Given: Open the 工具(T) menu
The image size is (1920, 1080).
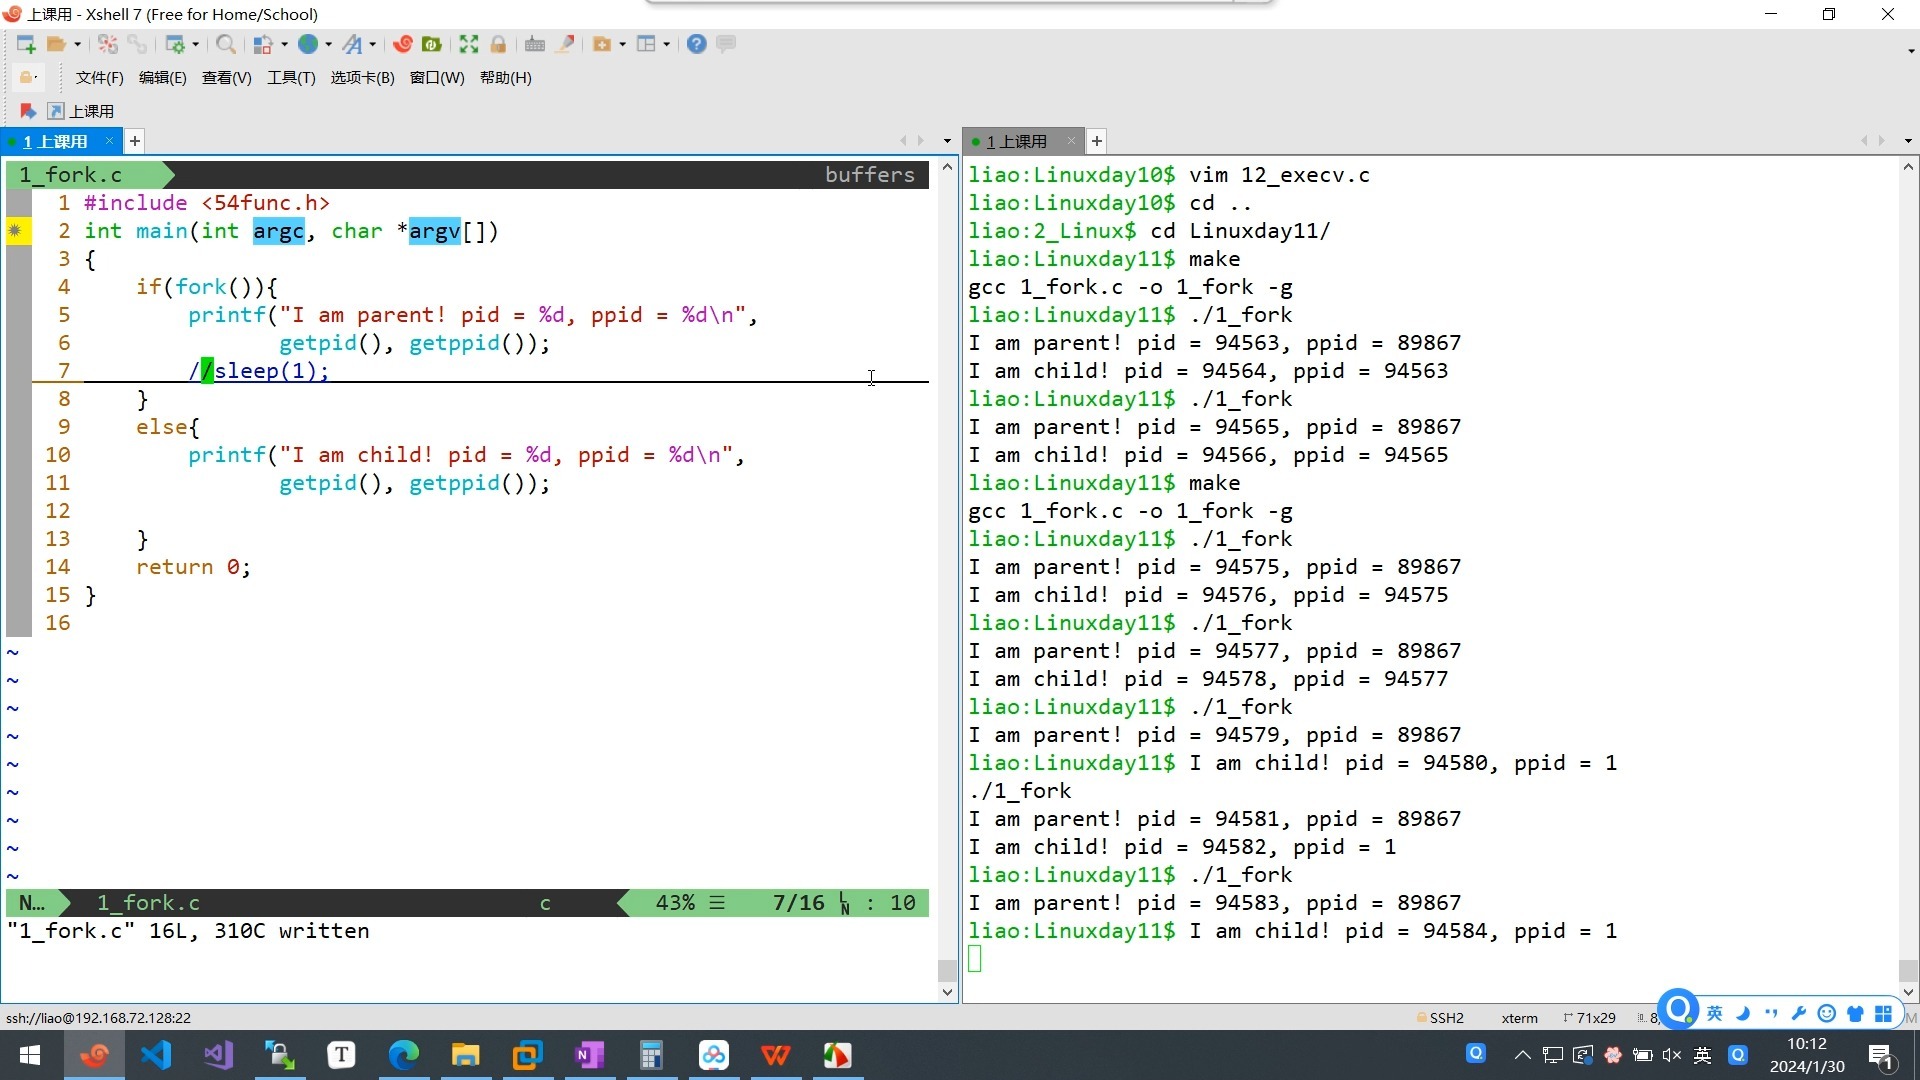Looking at the screenshot, I should (291, 77).
